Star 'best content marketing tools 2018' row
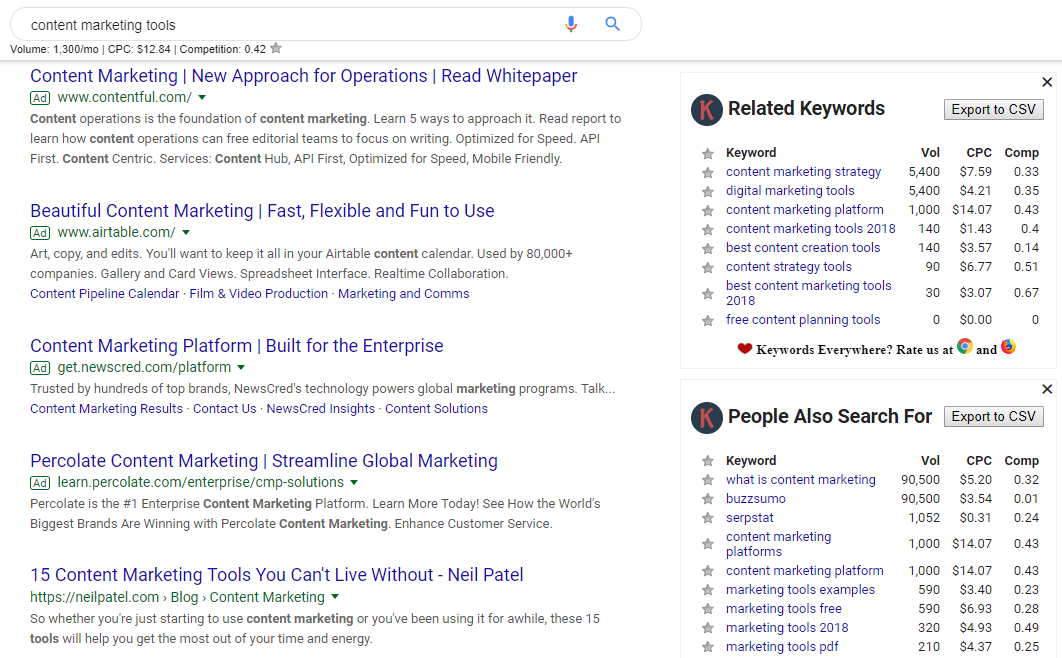 click(x=708, y=293)
